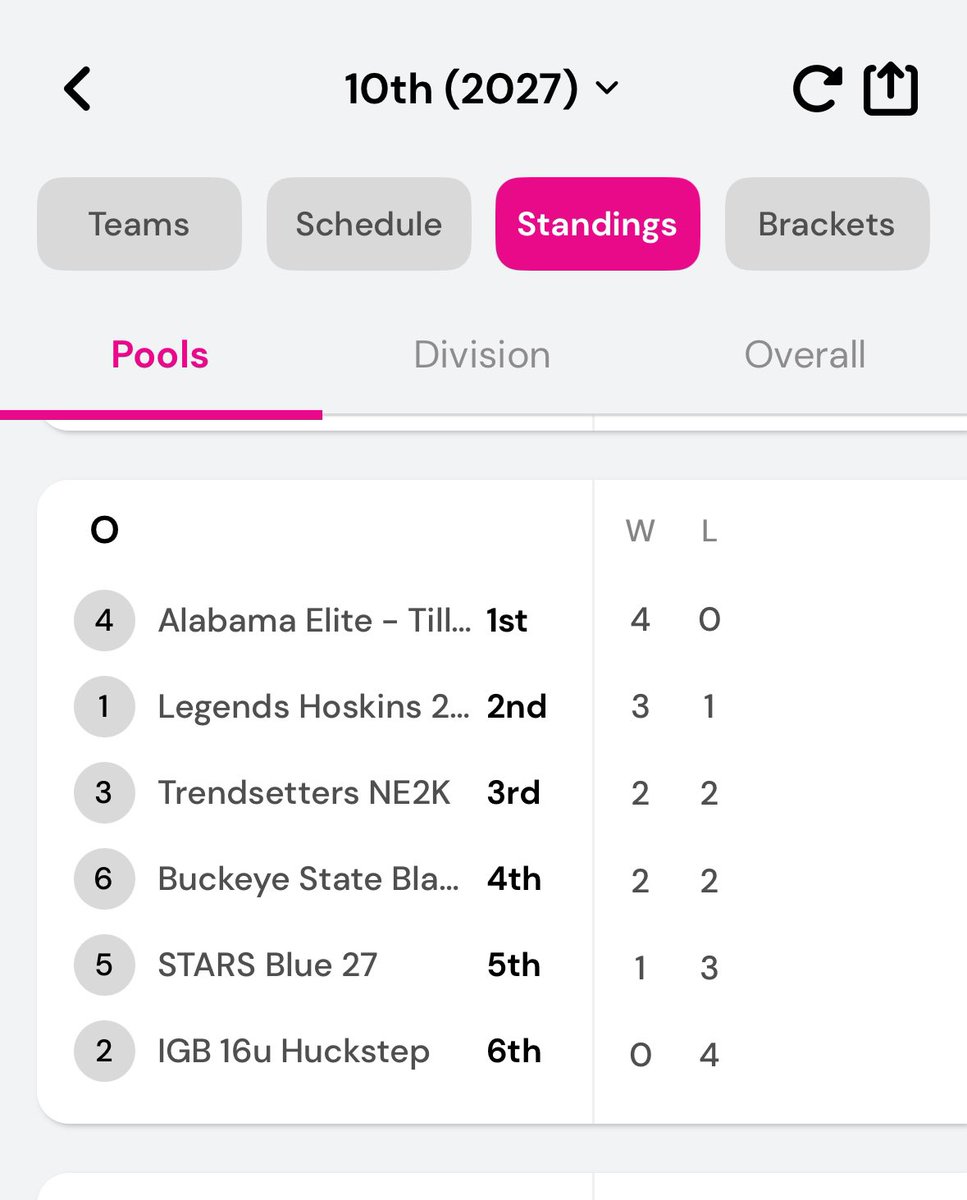Image resolution: width=967 pixels, height=1200 pixels.
Task: Select the highlighted Standings button
Action: point(597,224)
